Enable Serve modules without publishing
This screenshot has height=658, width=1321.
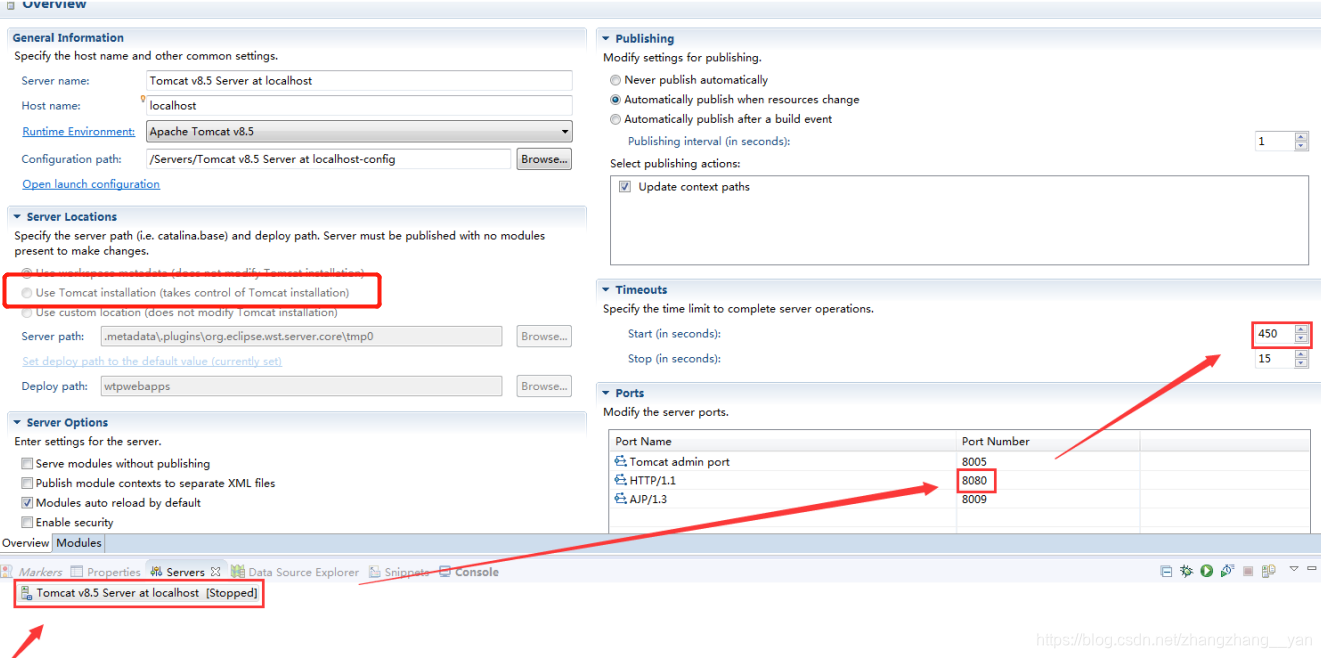coord(27,464)
